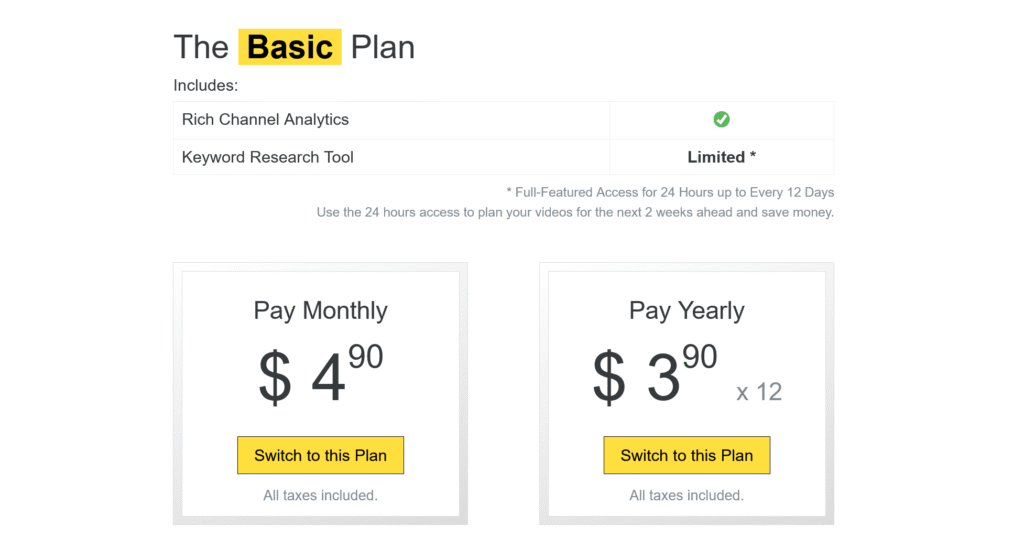This screenshot has width=1024, height=558.
Task: Click the Full-Featured Access for 24 Hours footnote
Action: coord(670,192)
